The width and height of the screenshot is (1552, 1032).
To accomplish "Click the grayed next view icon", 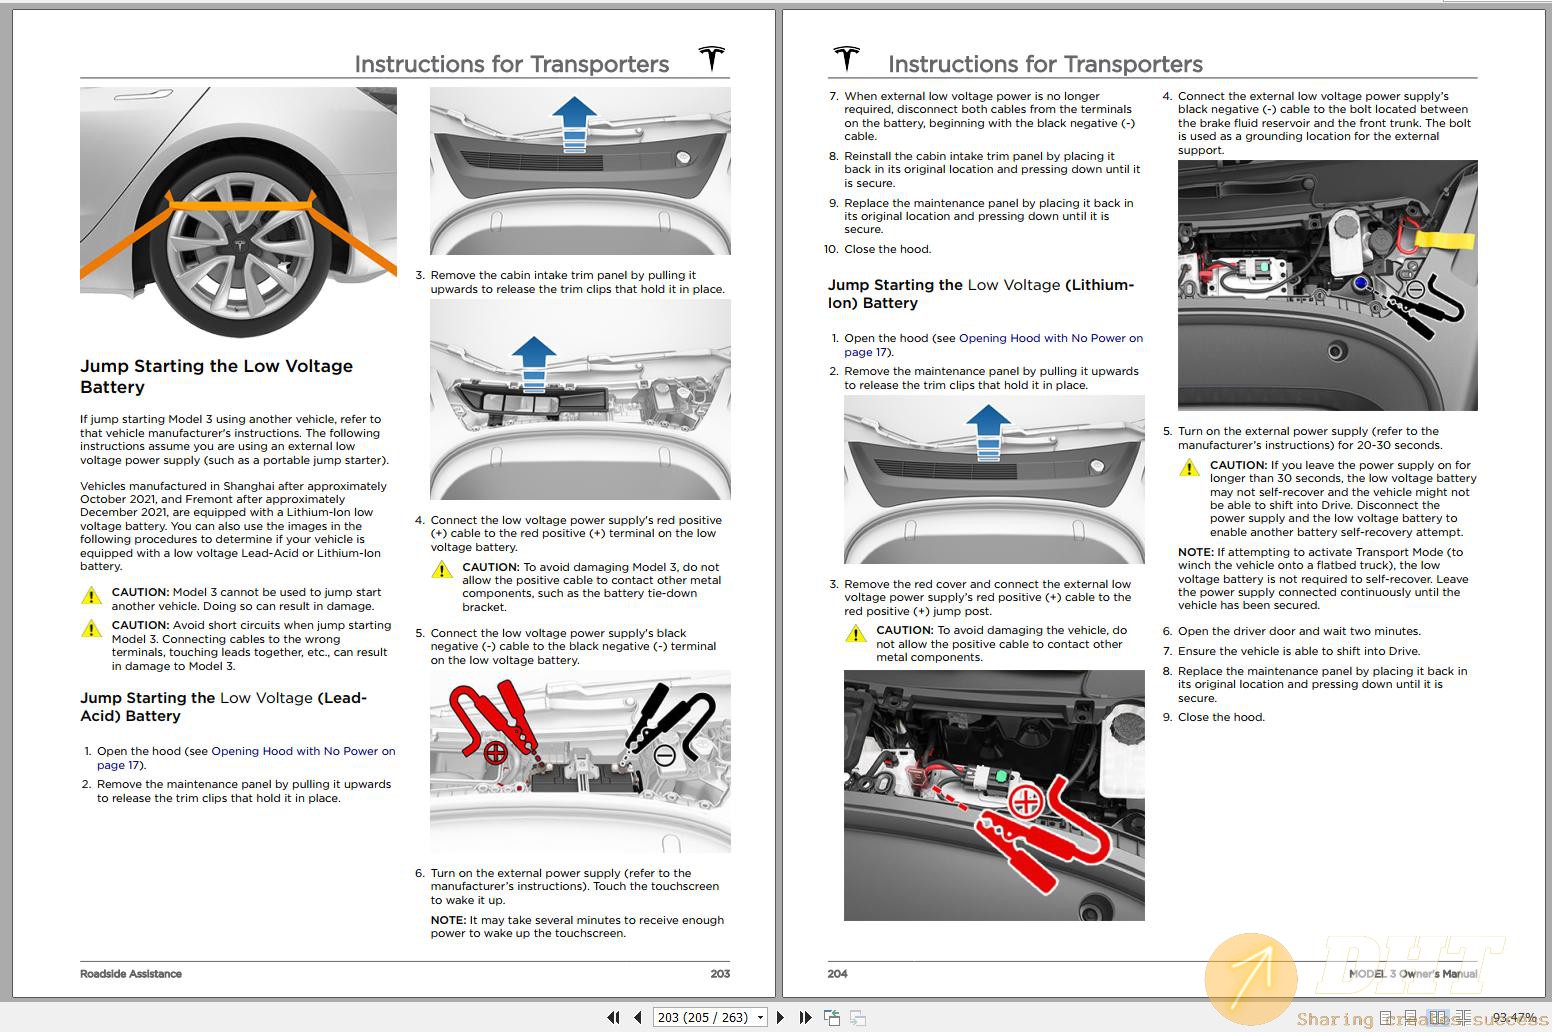I will pyautogui.click(x=858, y=1017).
